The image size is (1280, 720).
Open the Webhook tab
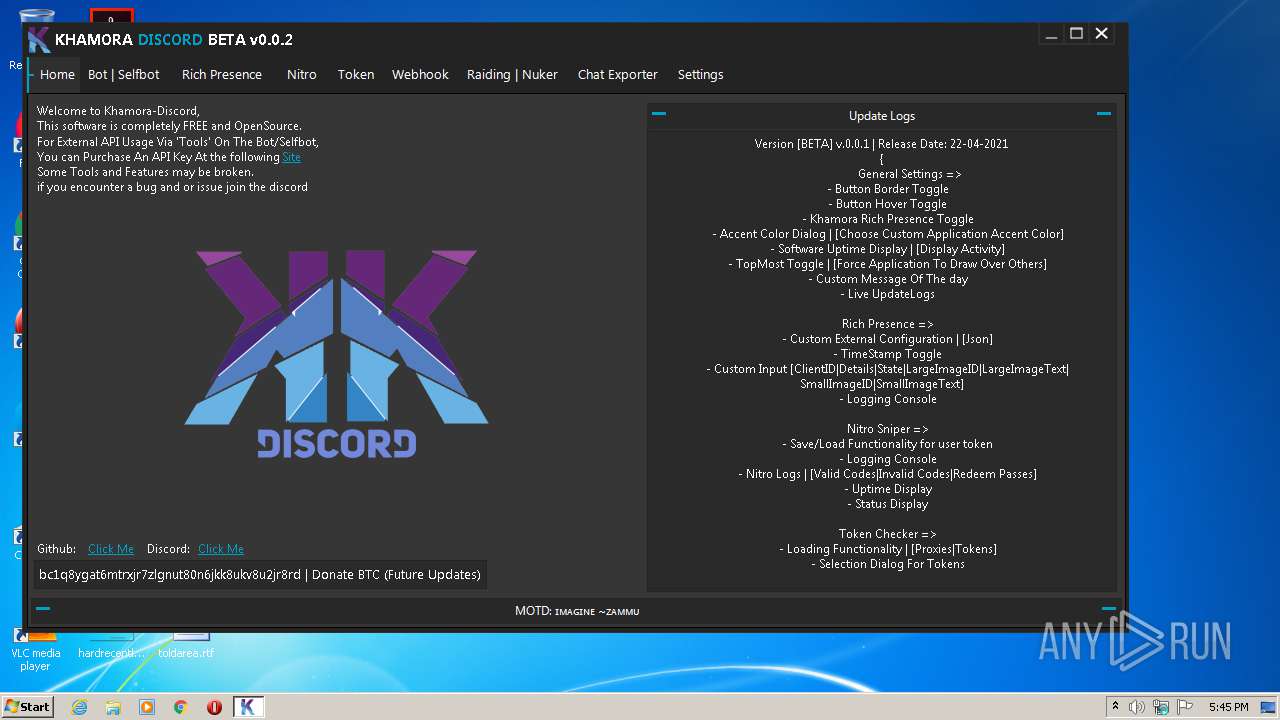[420, 75]
